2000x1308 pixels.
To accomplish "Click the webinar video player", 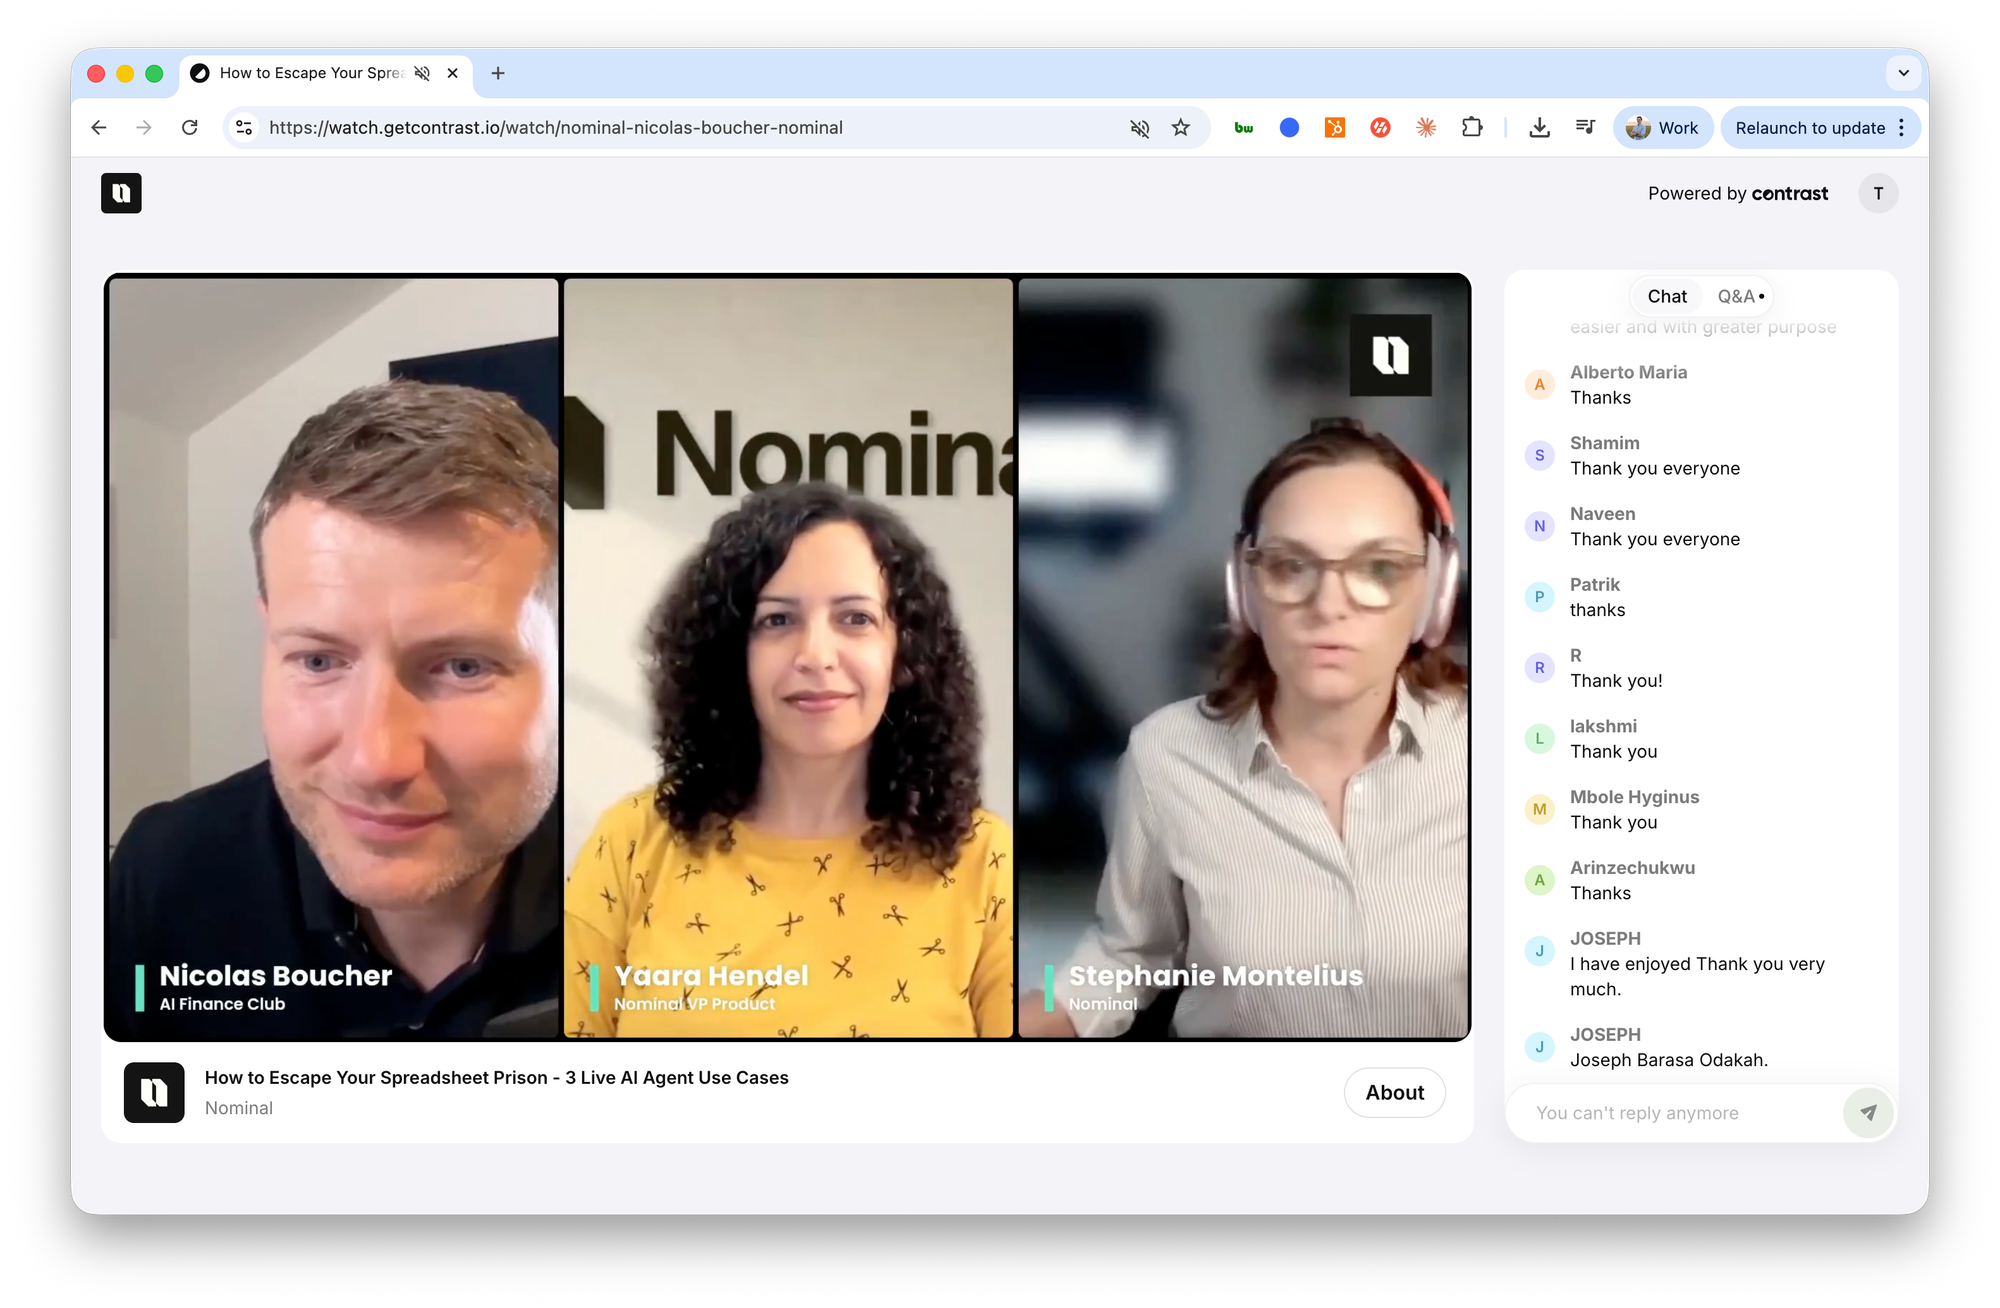I will click(787, 657).
